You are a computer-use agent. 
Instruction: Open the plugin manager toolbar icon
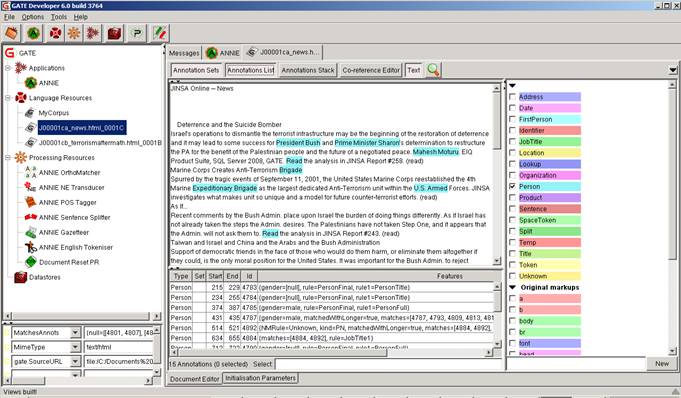138,33
